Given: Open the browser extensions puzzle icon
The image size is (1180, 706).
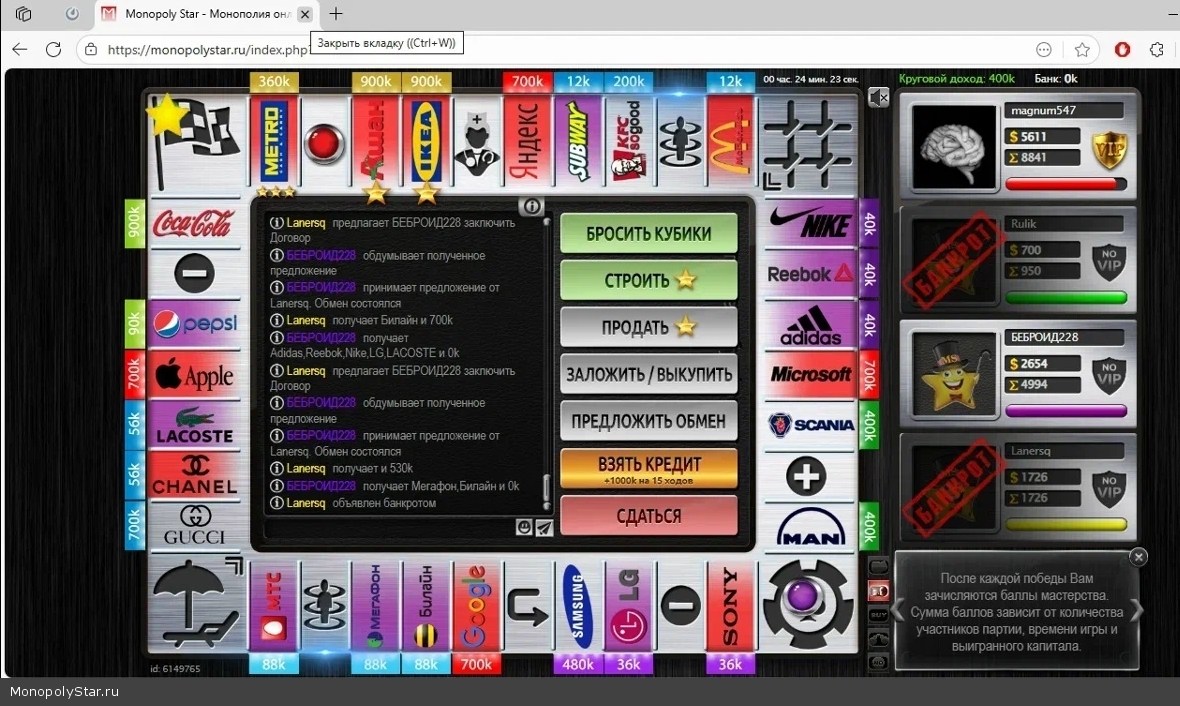Looking at the screenshot, I should pos(1157,50).
